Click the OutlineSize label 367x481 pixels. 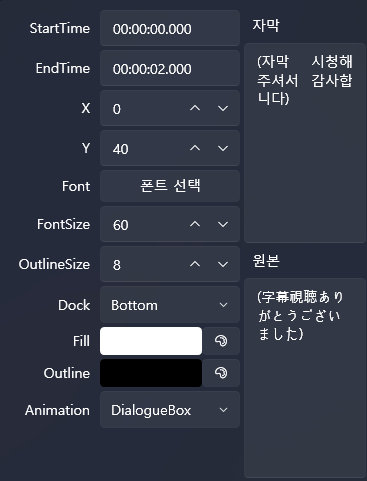pyautogui.click(x=54, y=264)
